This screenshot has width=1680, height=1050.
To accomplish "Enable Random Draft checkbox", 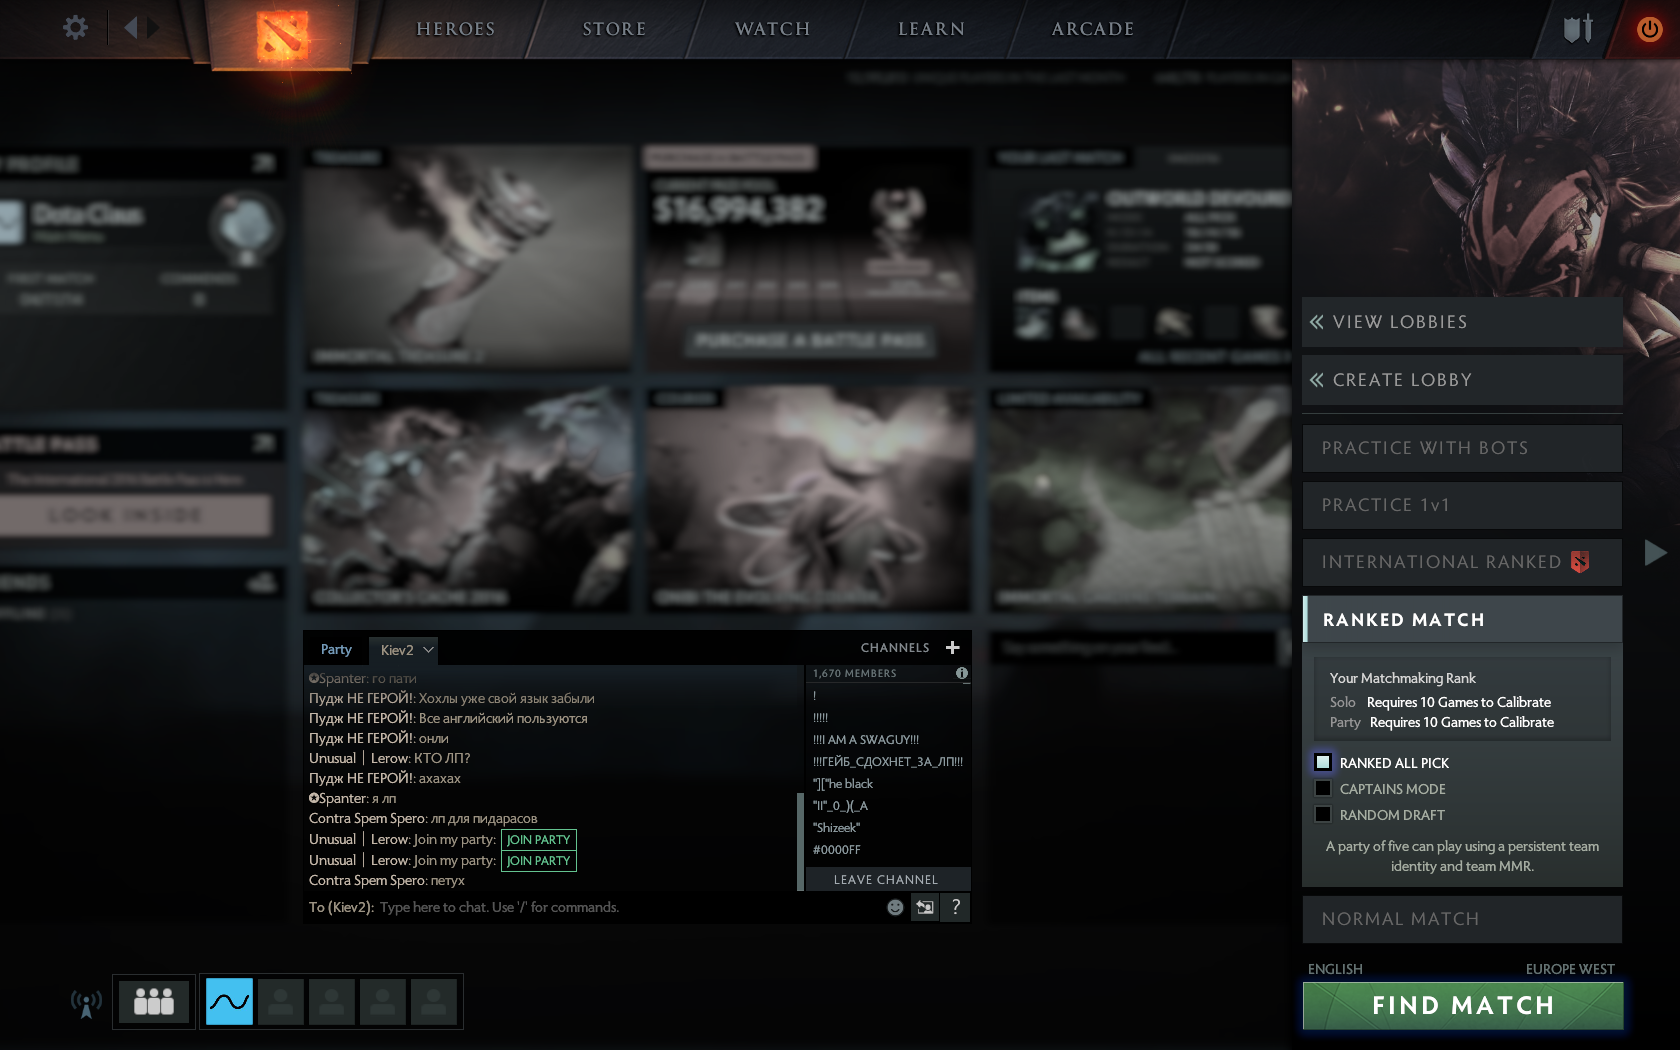I will [x=1323, y=814].
